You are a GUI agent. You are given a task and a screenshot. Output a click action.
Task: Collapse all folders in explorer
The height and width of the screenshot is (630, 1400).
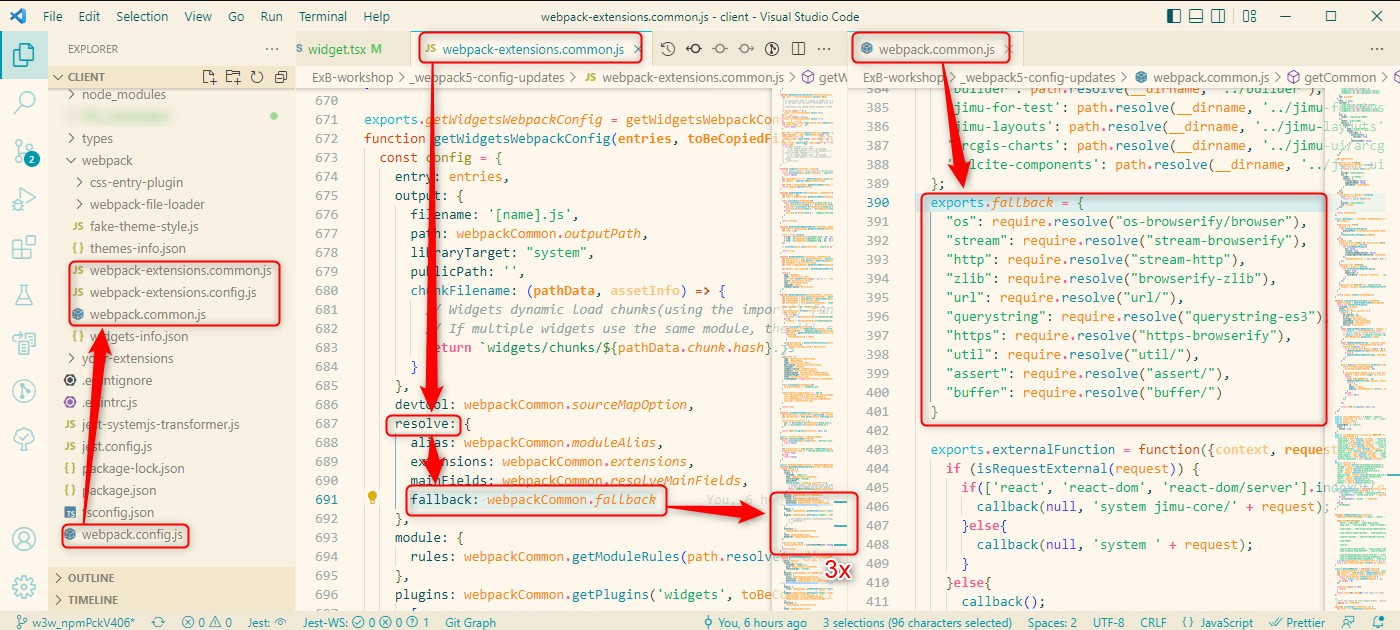(x=281, y=77)
